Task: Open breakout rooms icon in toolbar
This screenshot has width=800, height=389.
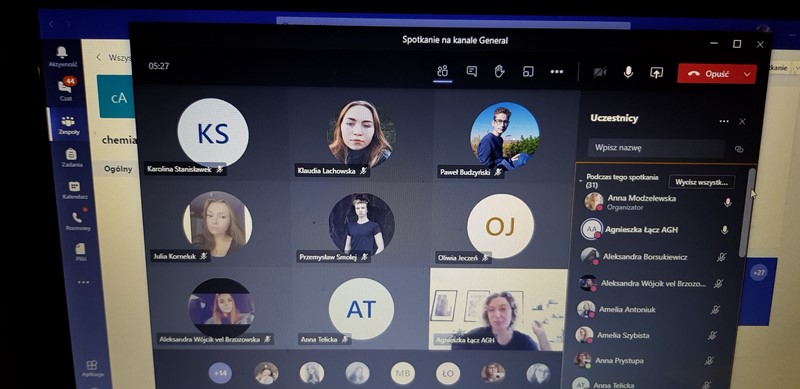Action: (x=528, y=72)
